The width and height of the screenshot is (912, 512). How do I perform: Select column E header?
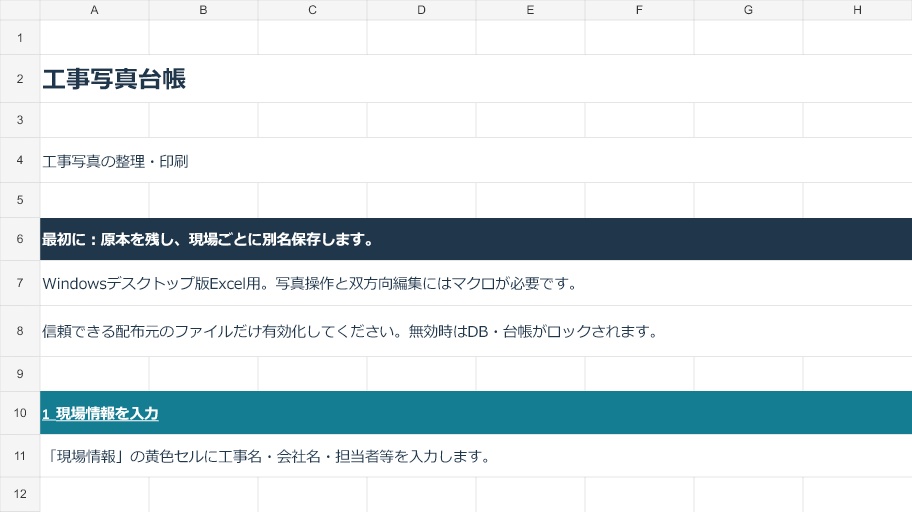(x=530, y=10)
